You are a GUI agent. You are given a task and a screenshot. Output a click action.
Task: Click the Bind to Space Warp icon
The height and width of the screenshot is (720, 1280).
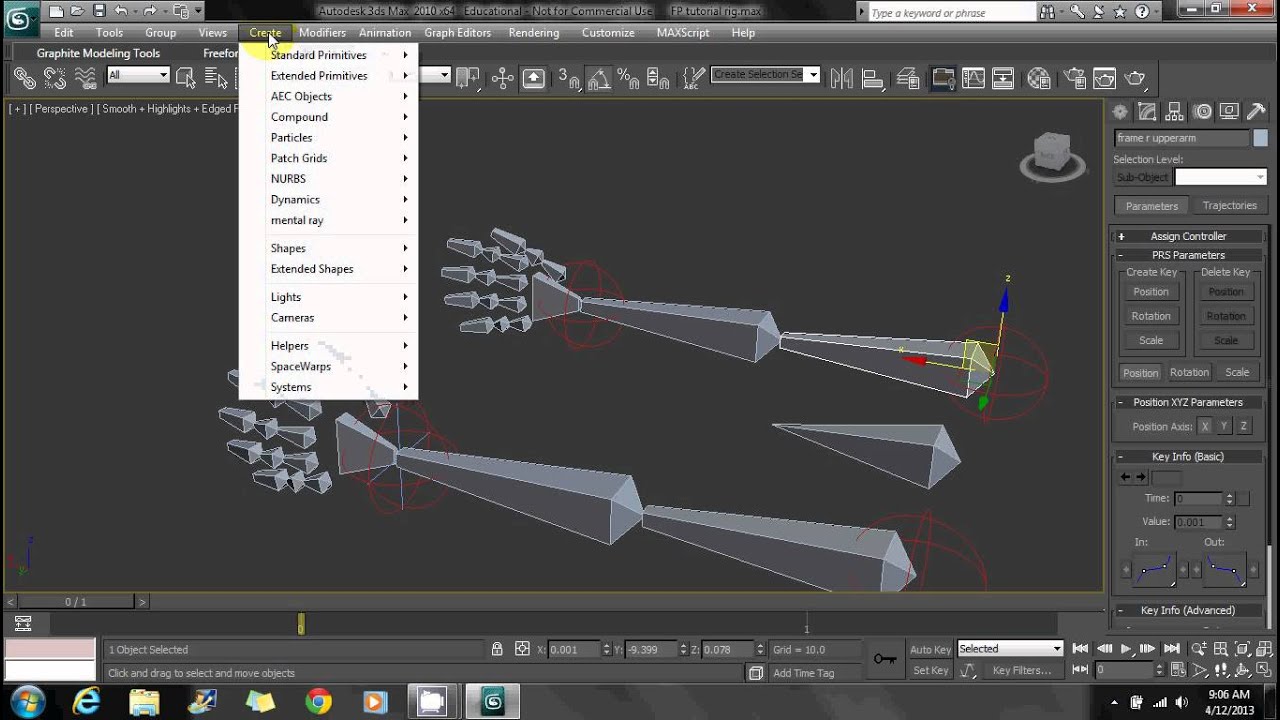[86, 78]
